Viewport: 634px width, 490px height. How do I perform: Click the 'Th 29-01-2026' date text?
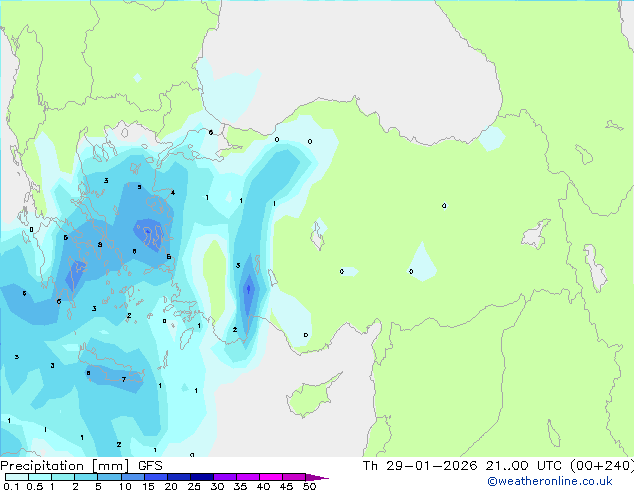pyautogui.click(x=420, y=466)
